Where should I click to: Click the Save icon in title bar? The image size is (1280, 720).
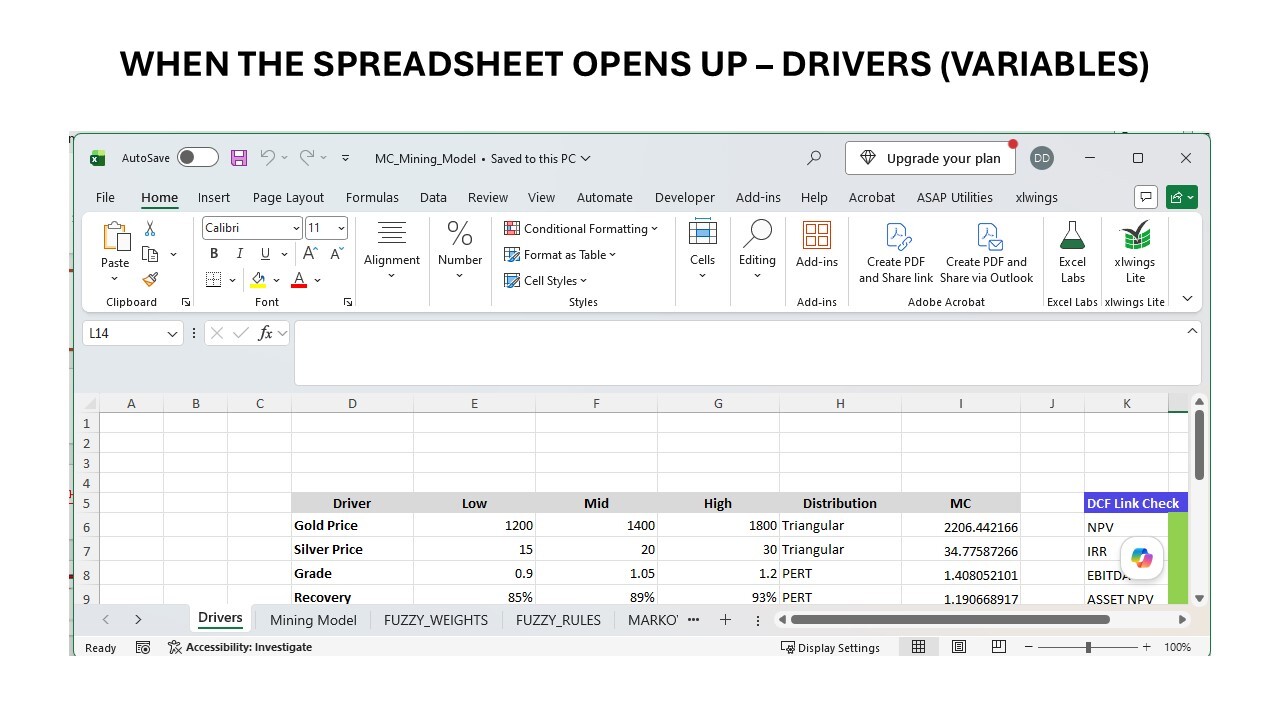[x=239, y=158]
